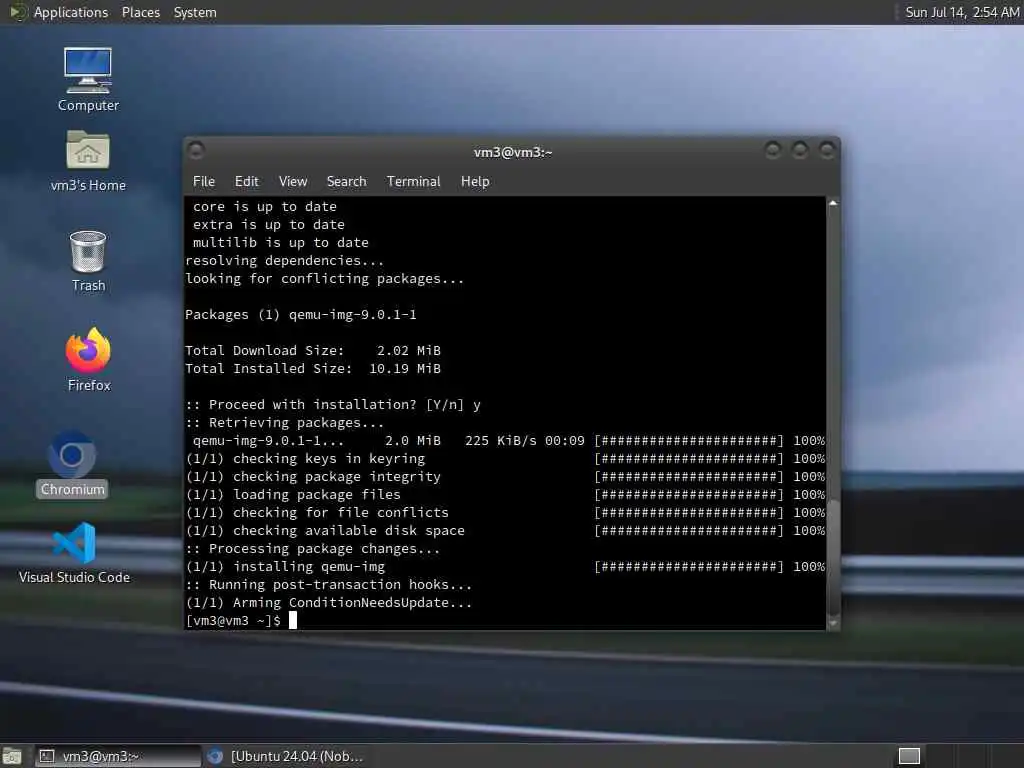The width and height of the screenshot is (1024, 768).
Task: Click the terminal window menu button at title left
Action: 196,151
